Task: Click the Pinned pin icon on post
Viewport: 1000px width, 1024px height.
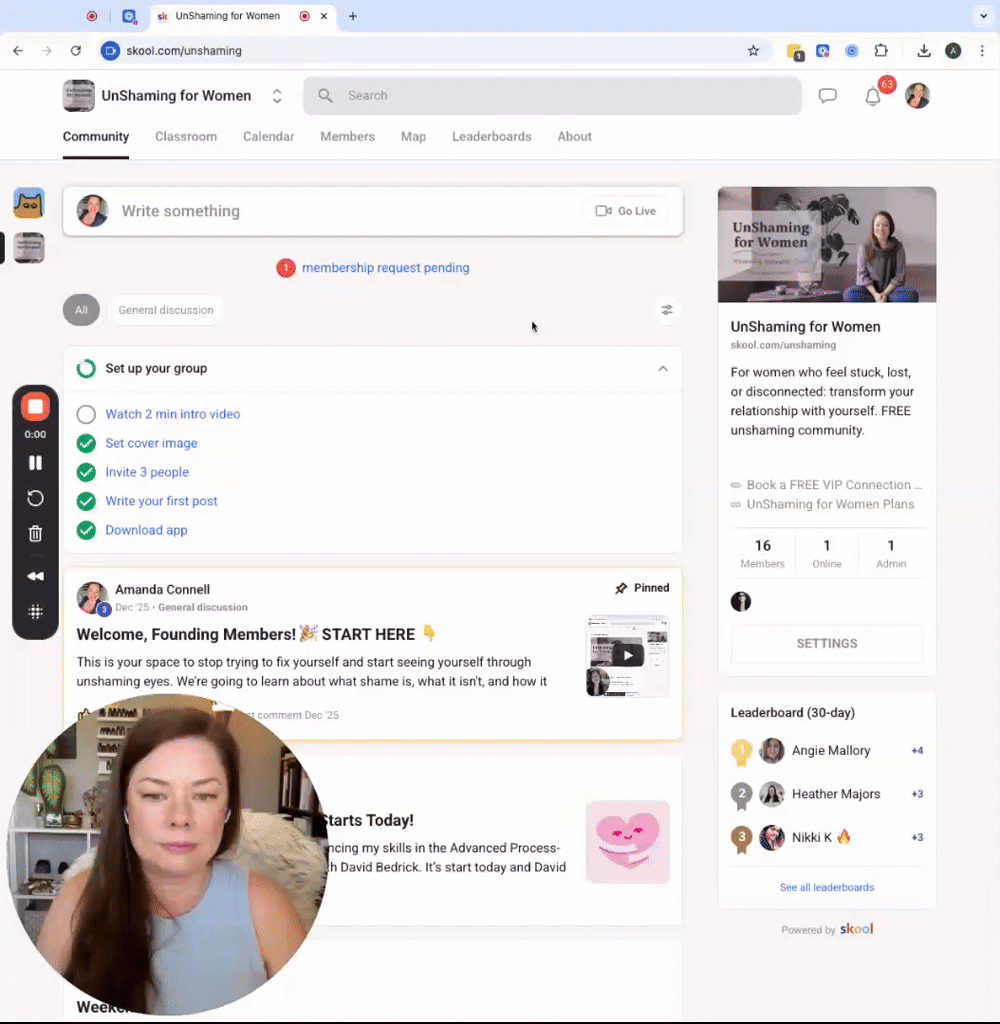Action: tap(621, 588)
